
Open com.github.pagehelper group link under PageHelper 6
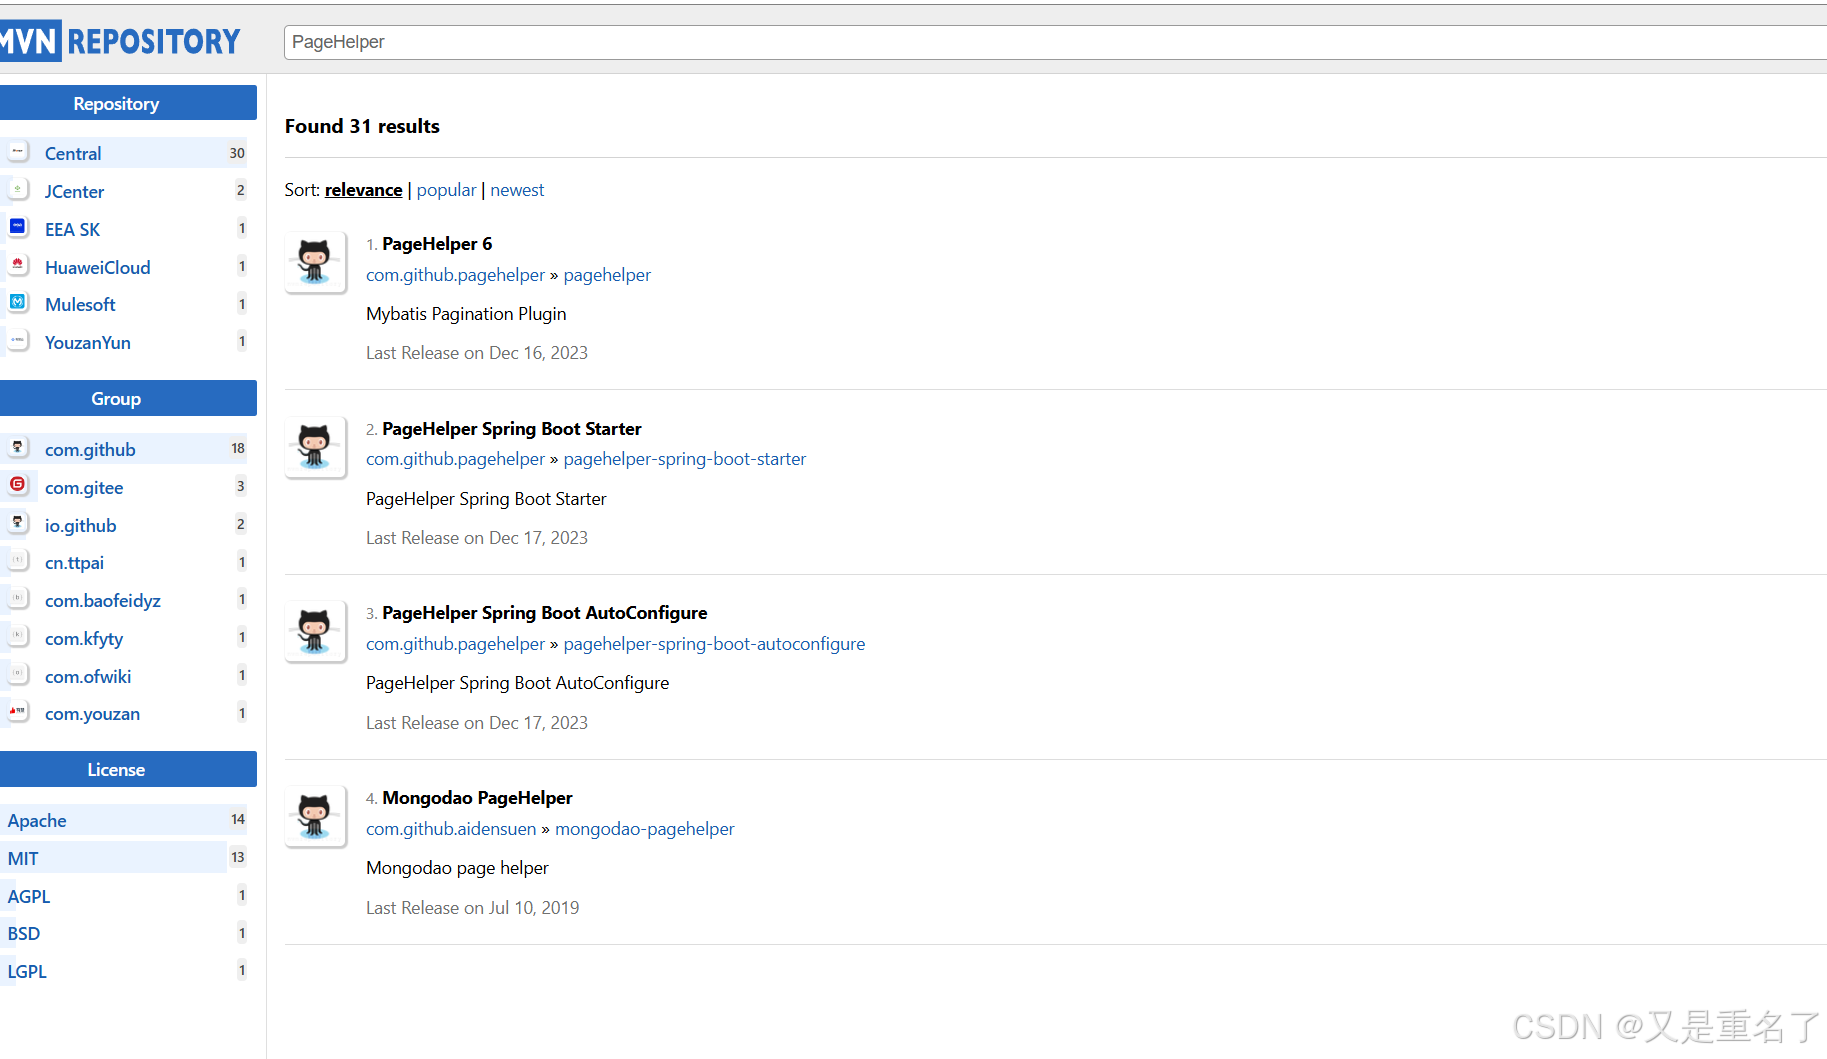coord(455,275)
